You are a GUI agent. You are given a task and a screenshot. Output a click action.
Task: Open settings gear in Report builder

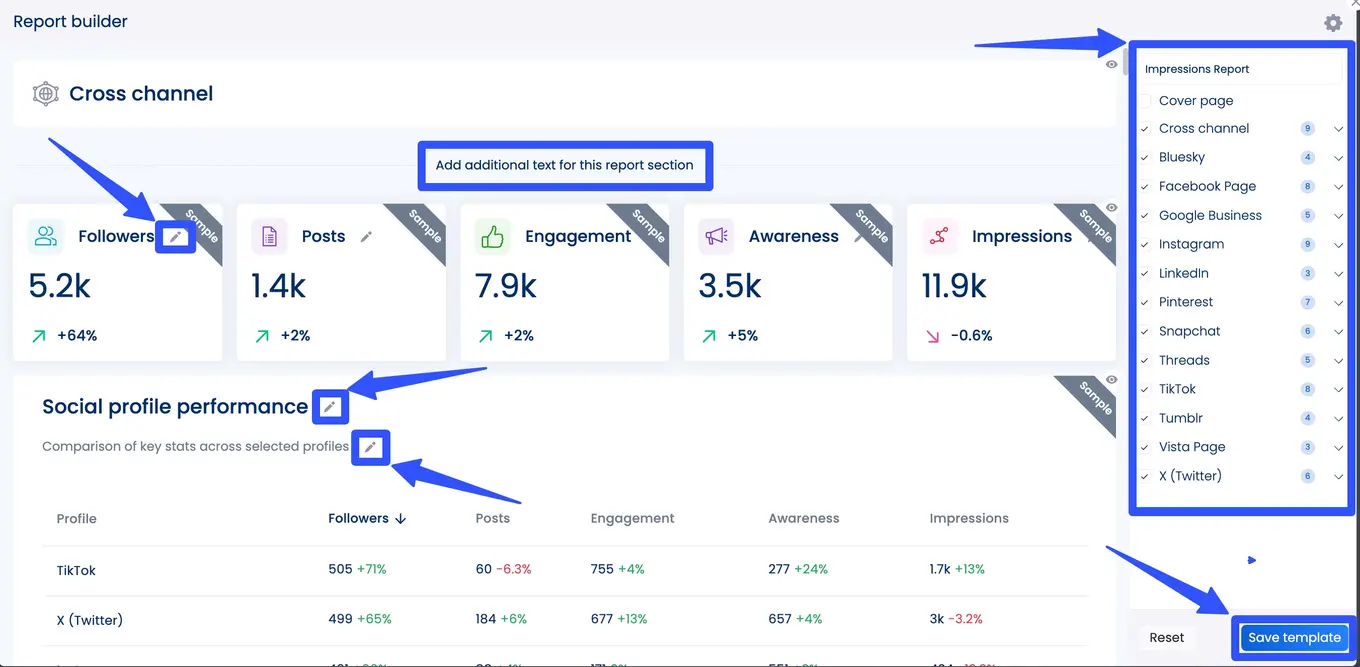(x=1332, y=23)
